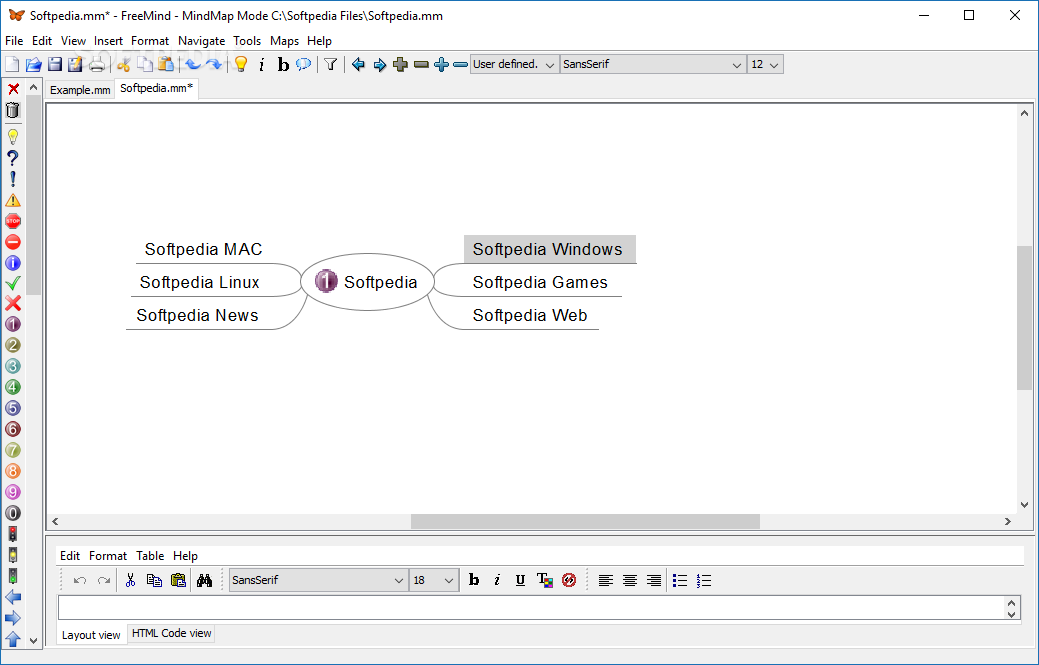1039x665 pixels.
Task: Remove all icons using the trash can icon
Action: pos(13,110)
